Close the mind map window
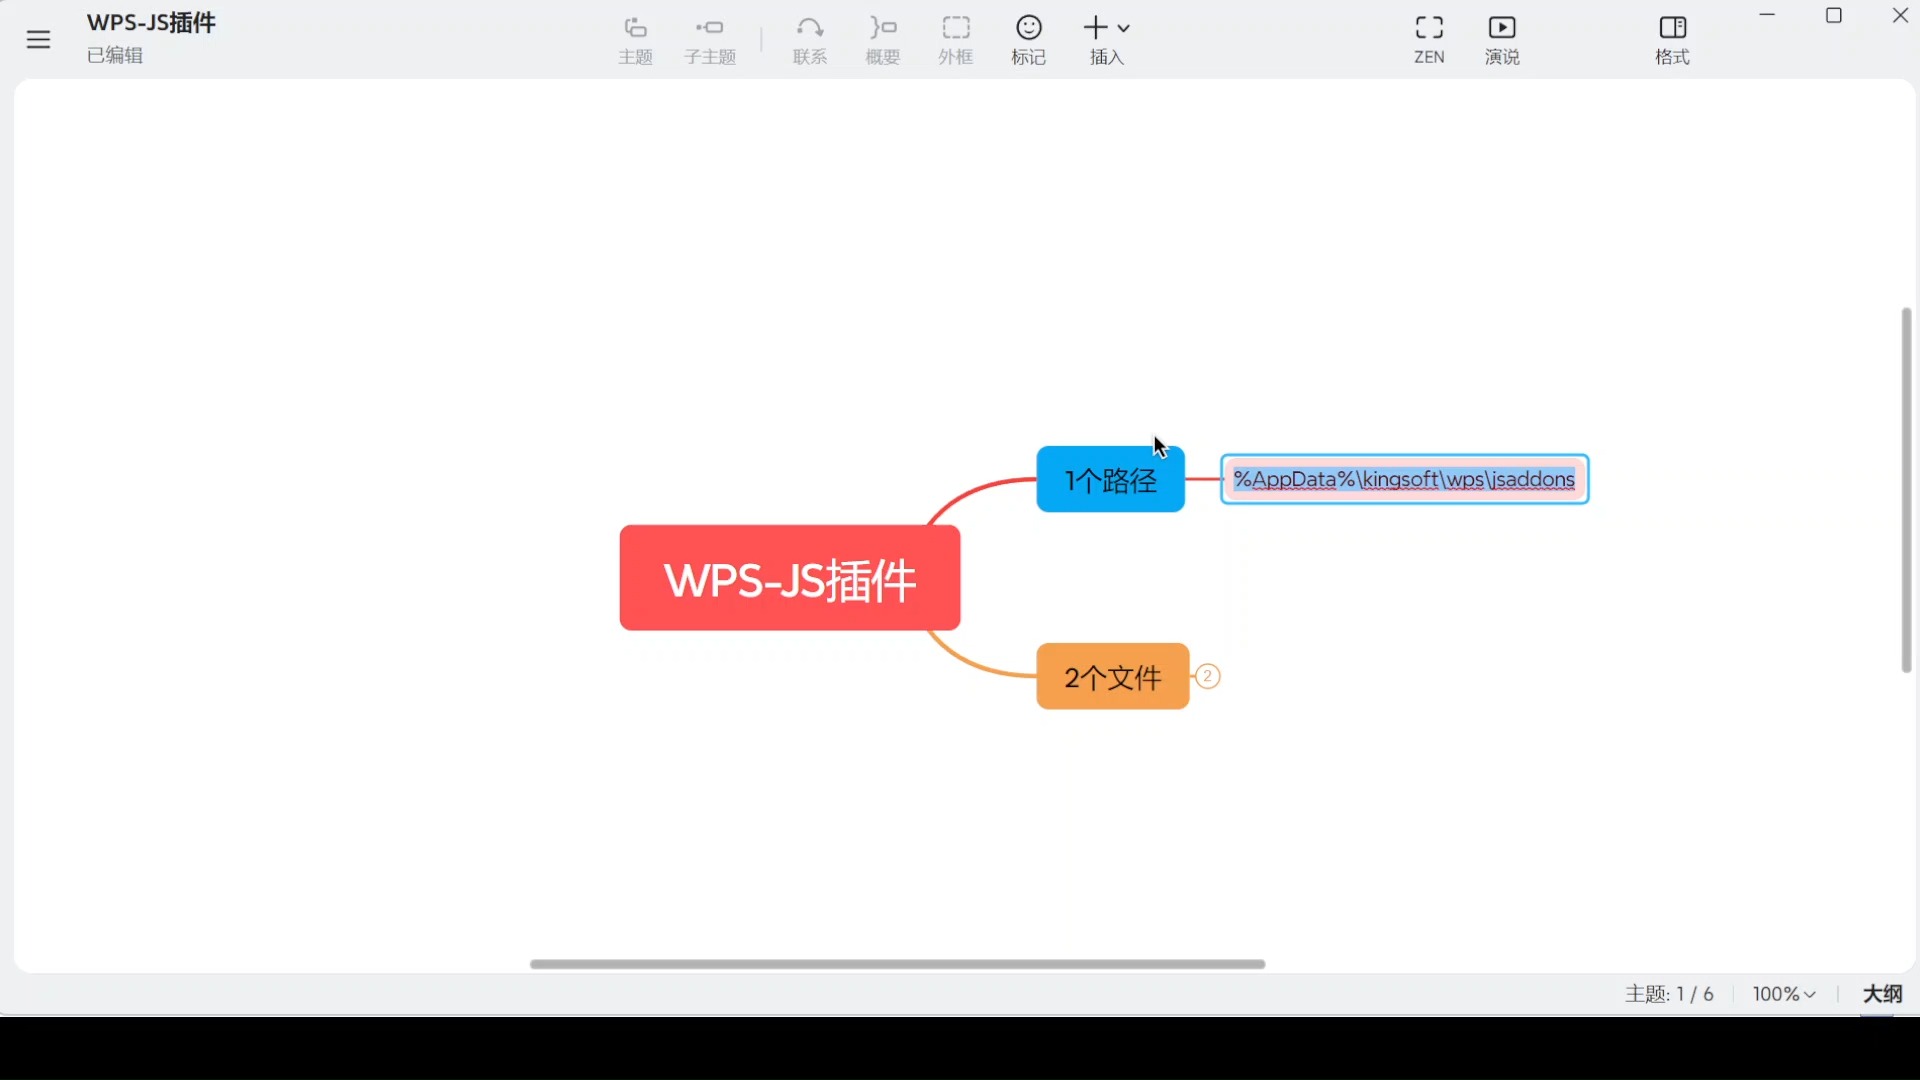1920x1080 pixels. 1901,15
